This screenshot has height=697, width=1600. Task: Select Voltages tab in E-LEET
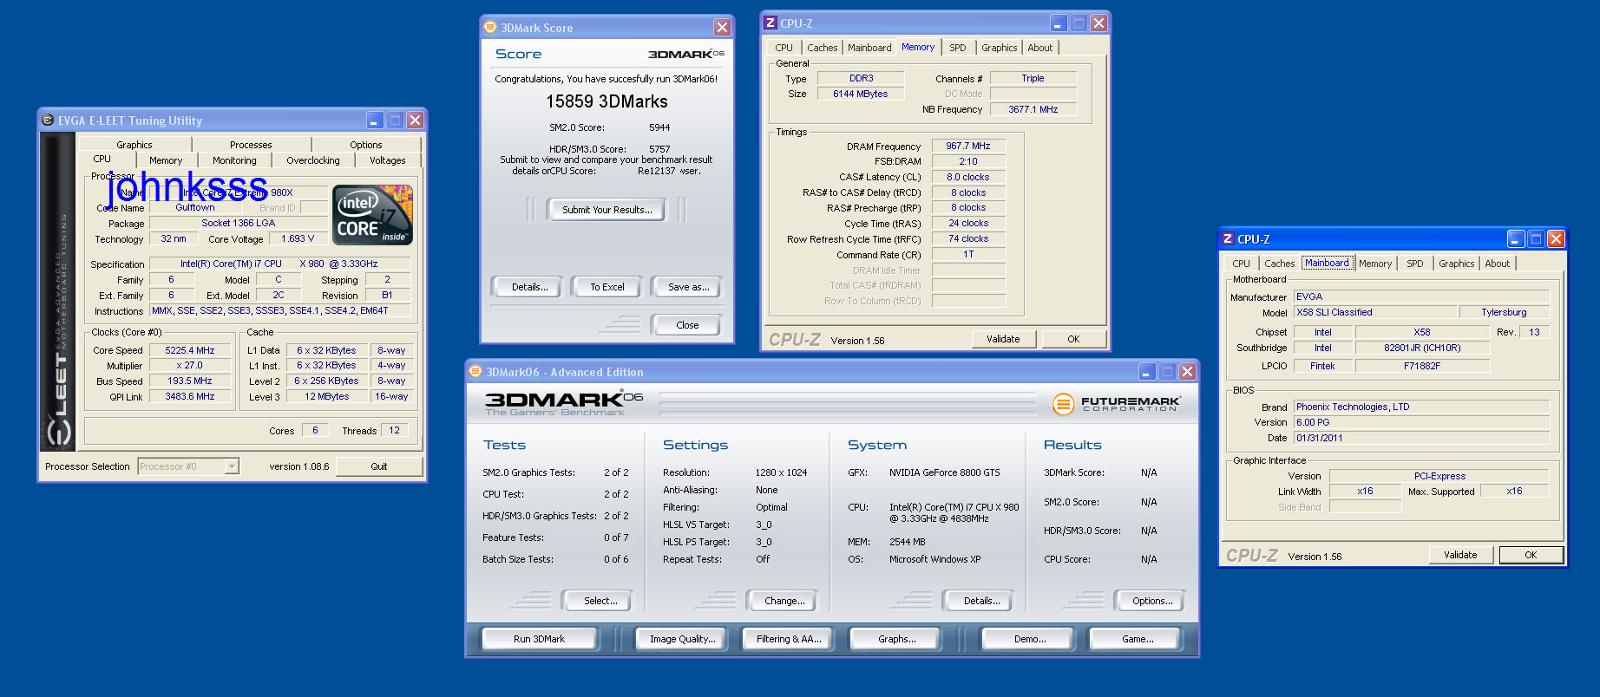[387, 160]
